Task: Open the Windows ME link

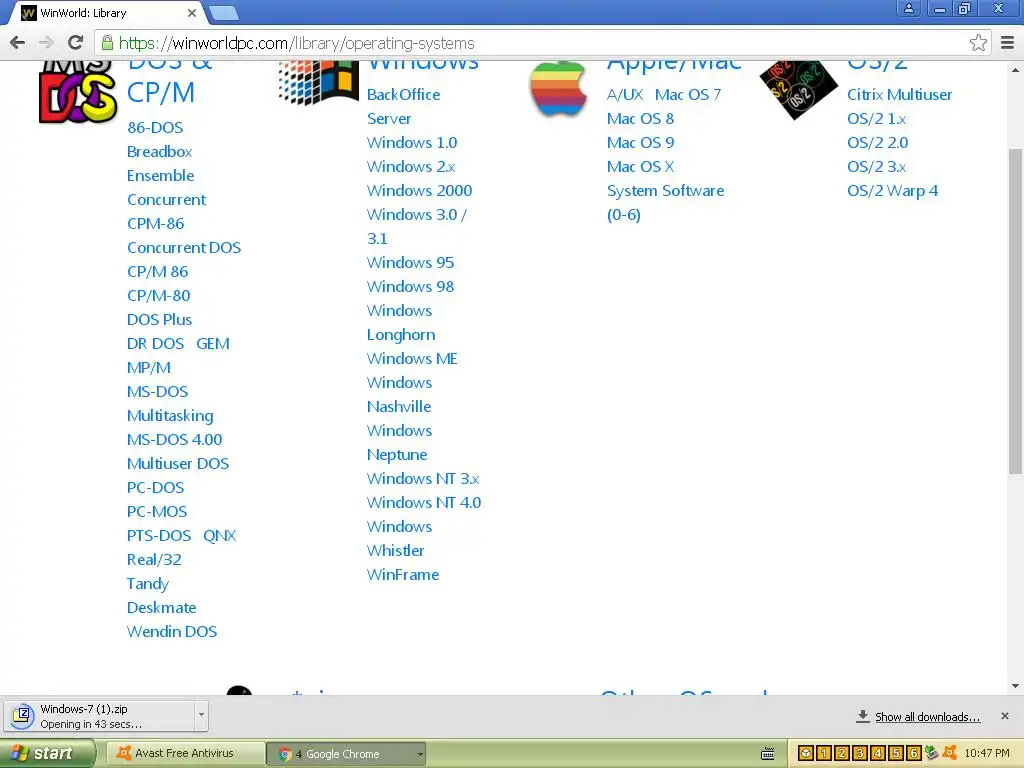Action: (412, 359)
